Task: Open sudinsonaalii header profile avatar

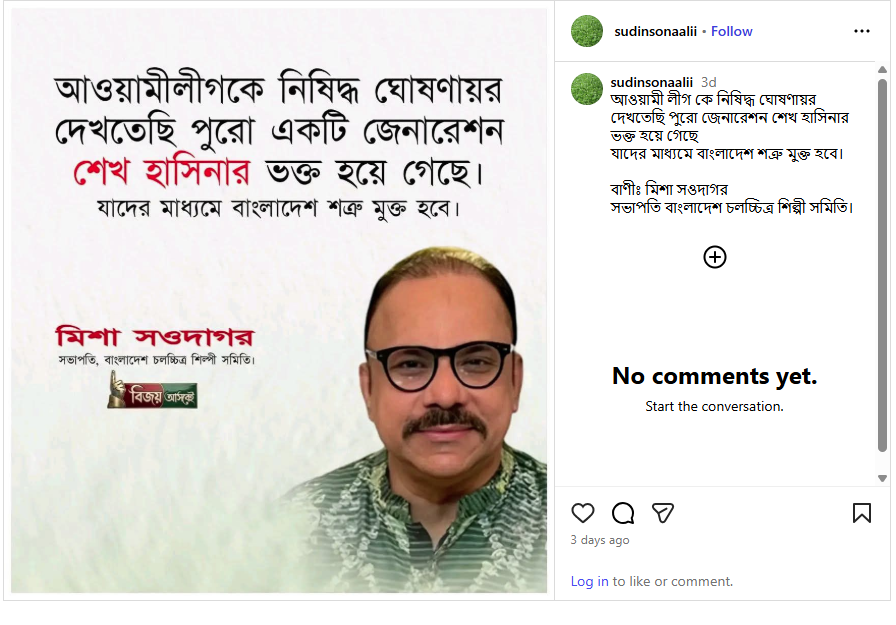Action: pos(587,31)
